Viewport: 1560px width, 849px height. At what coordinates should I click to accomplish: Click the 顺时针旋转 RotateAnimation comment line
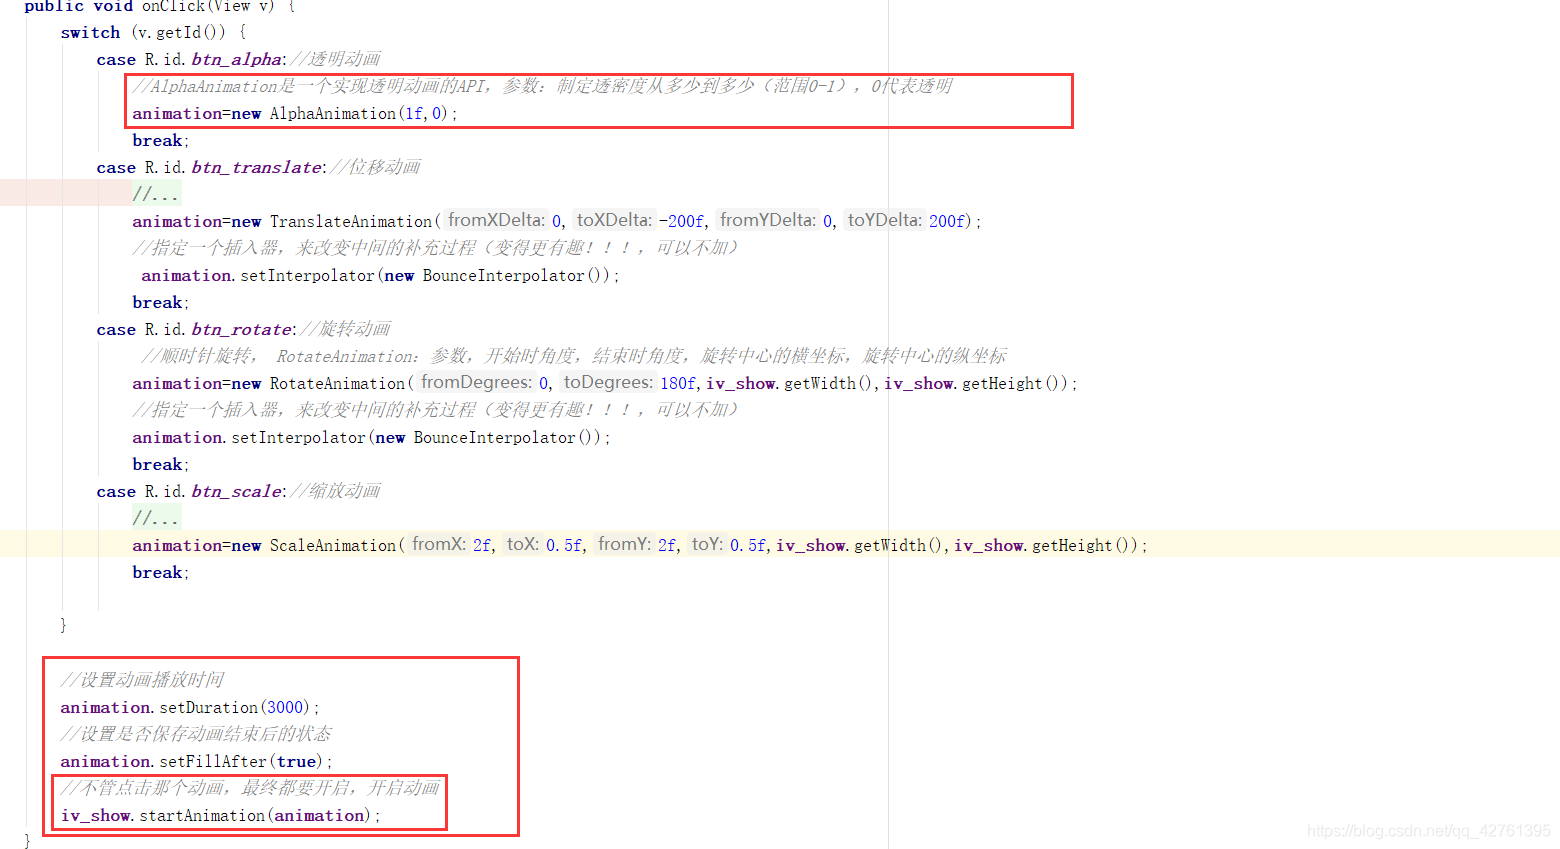[574, 356]
